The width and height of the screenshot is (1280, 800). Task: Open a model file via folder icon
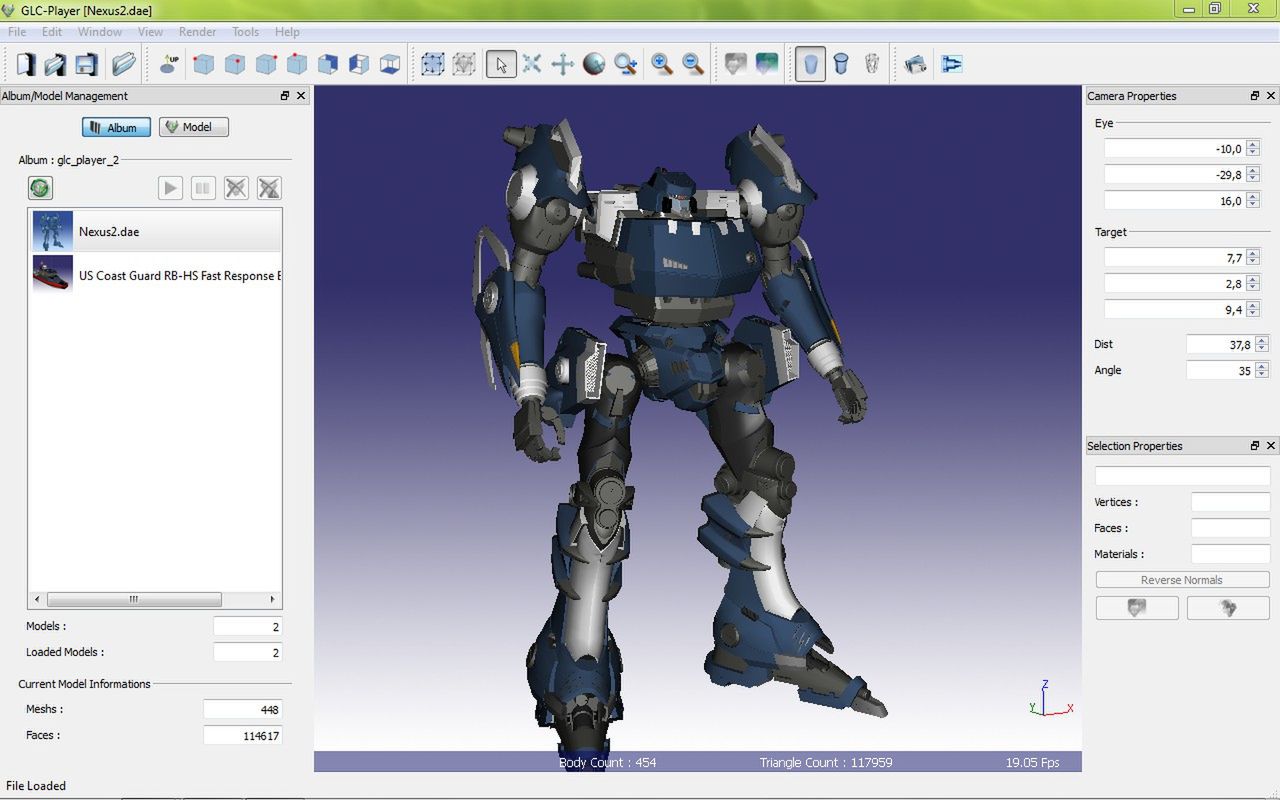coord(124,64)
